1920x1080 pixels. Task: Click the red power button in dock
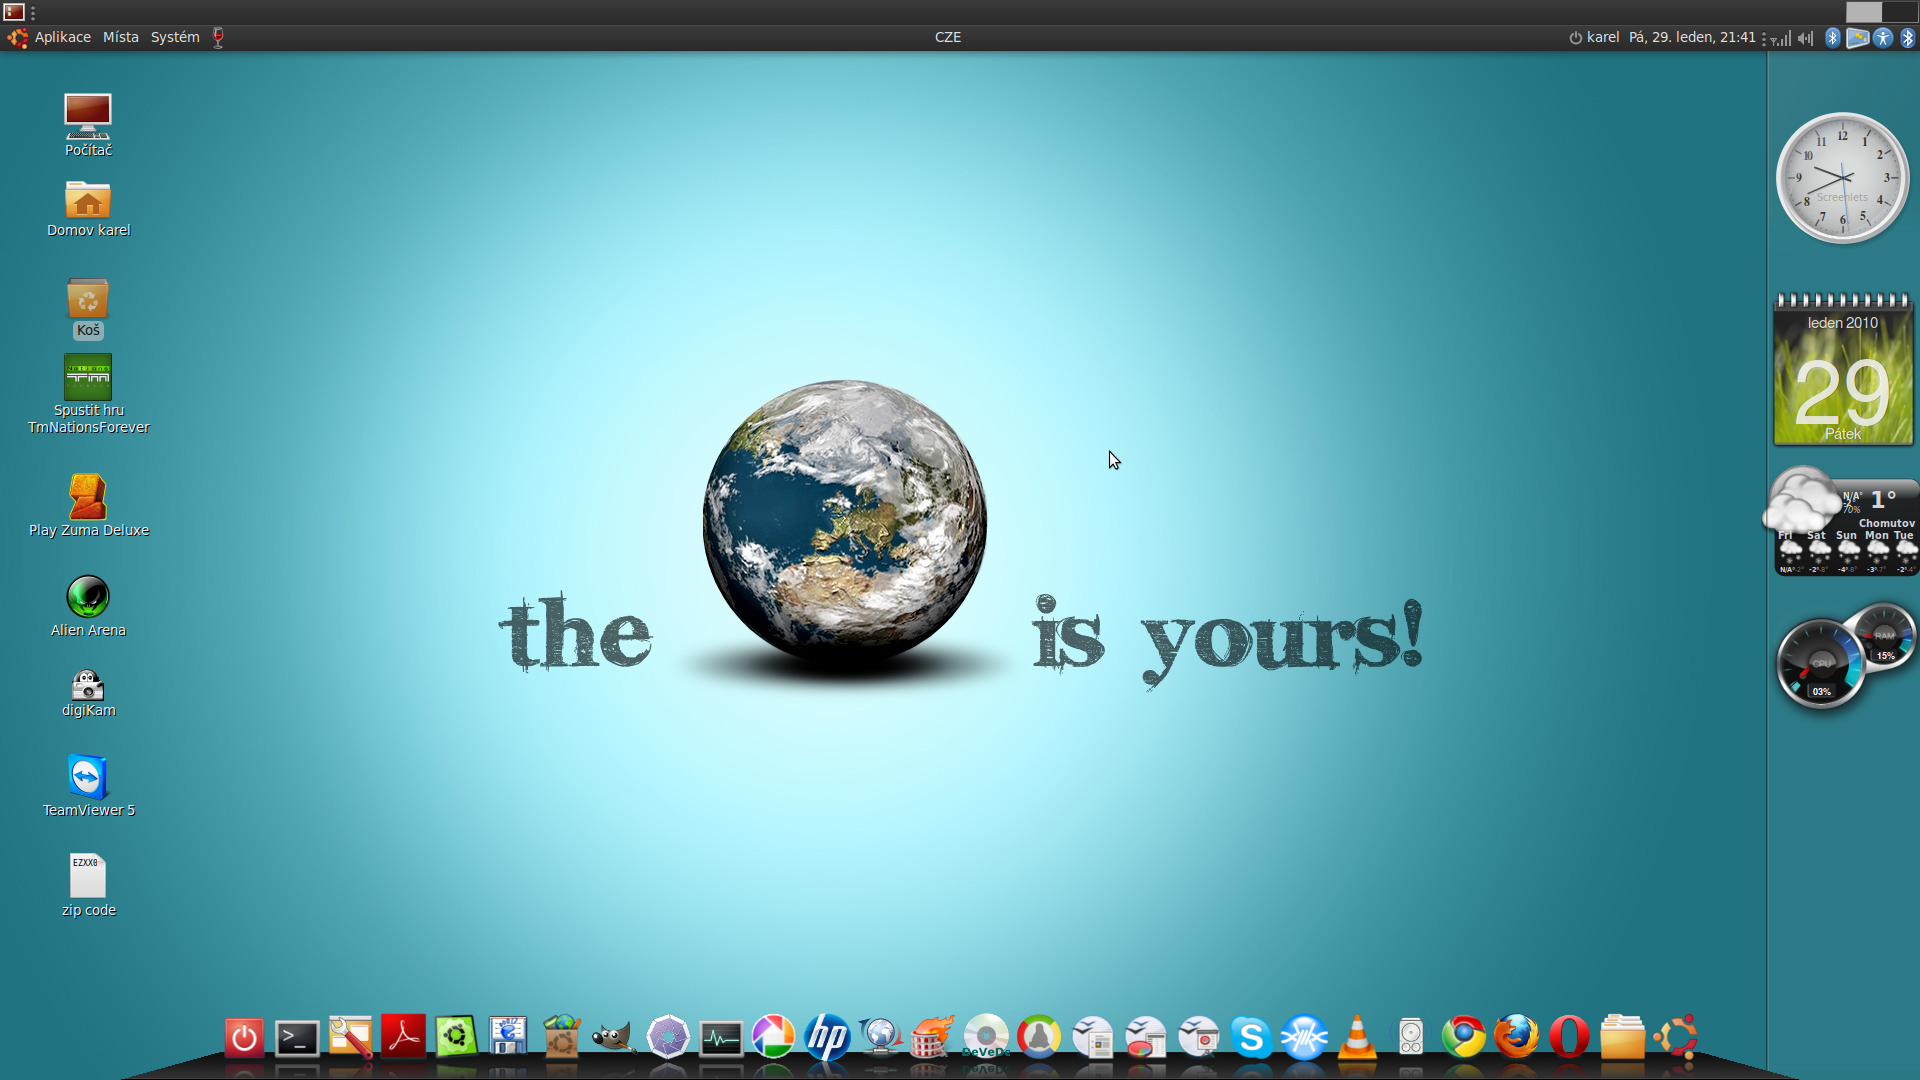point(244,1038)
